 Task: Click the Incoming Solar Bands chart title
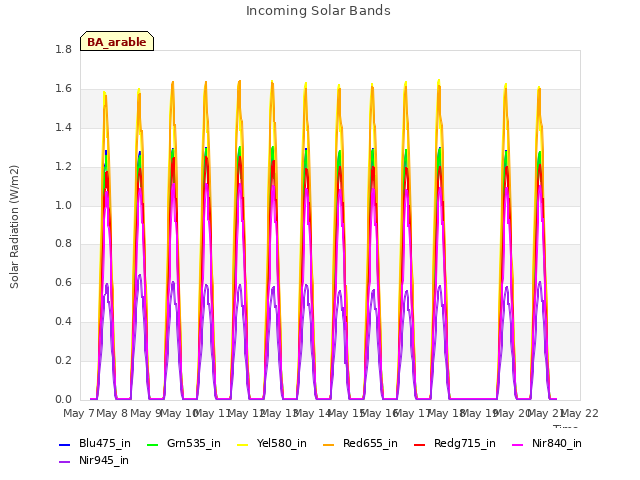point(318,11)
